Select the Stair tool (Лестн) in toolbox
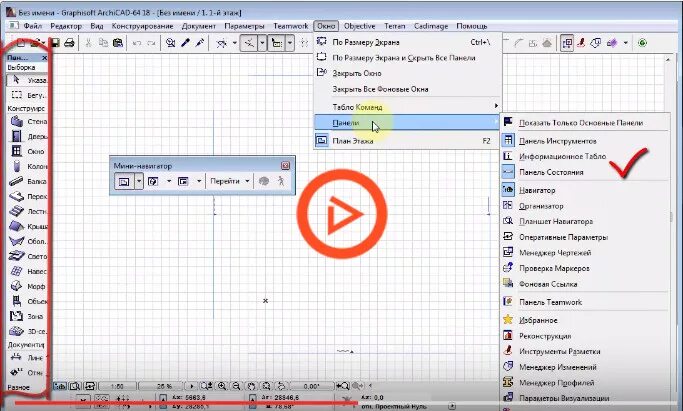The width and height of the screenshot is (683, 411). [28, 211]
